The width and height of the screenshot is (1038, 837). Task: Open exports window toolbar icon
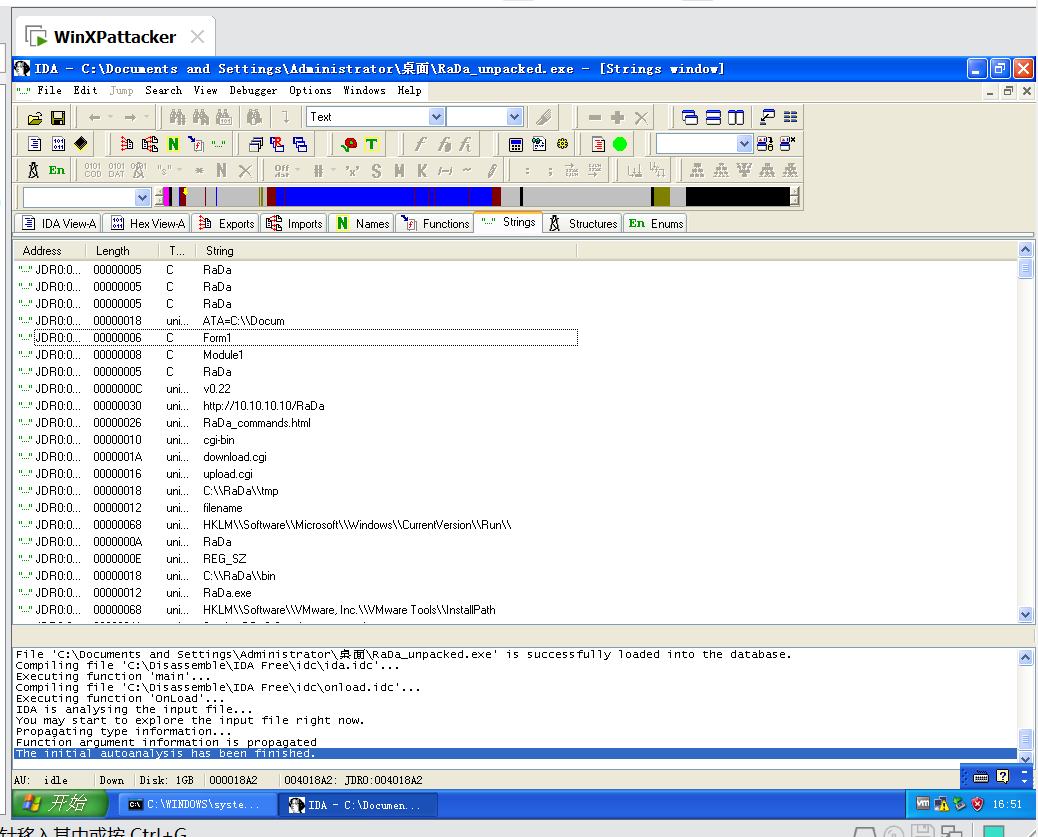tap(126, 144)
